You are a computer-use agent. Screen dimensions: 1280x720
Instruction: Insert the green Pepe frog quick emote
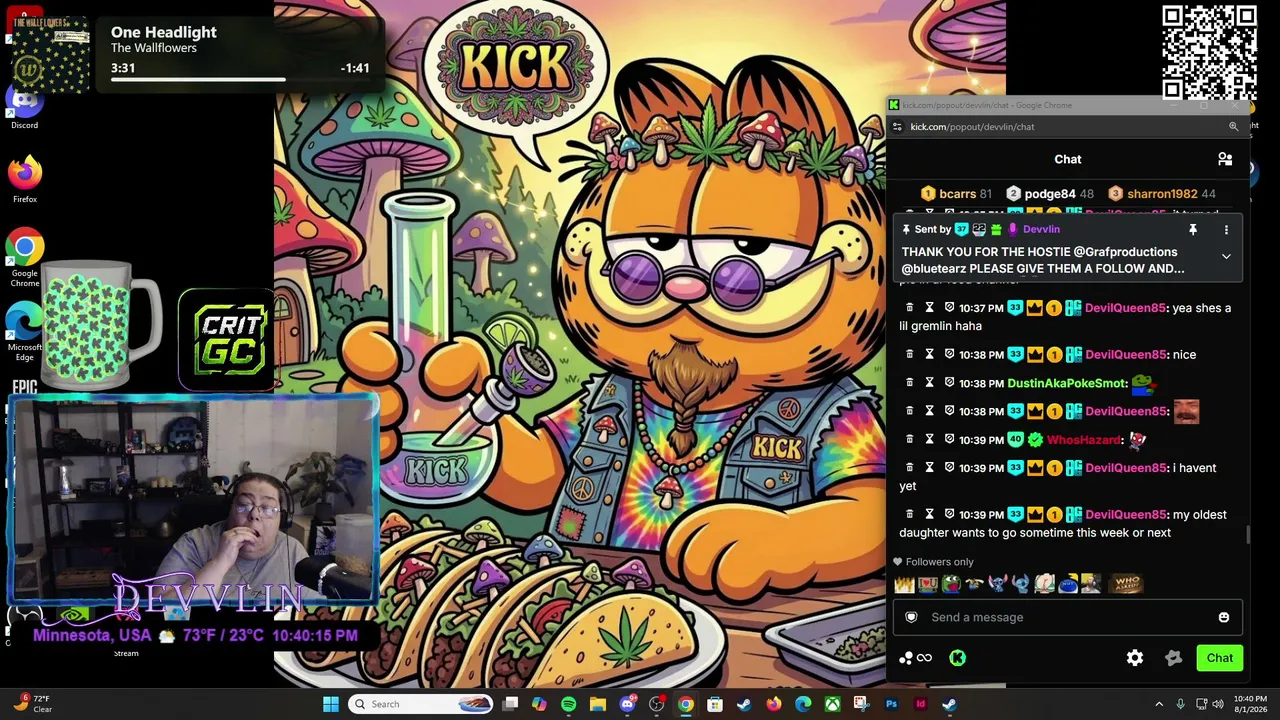click(951, 584)
